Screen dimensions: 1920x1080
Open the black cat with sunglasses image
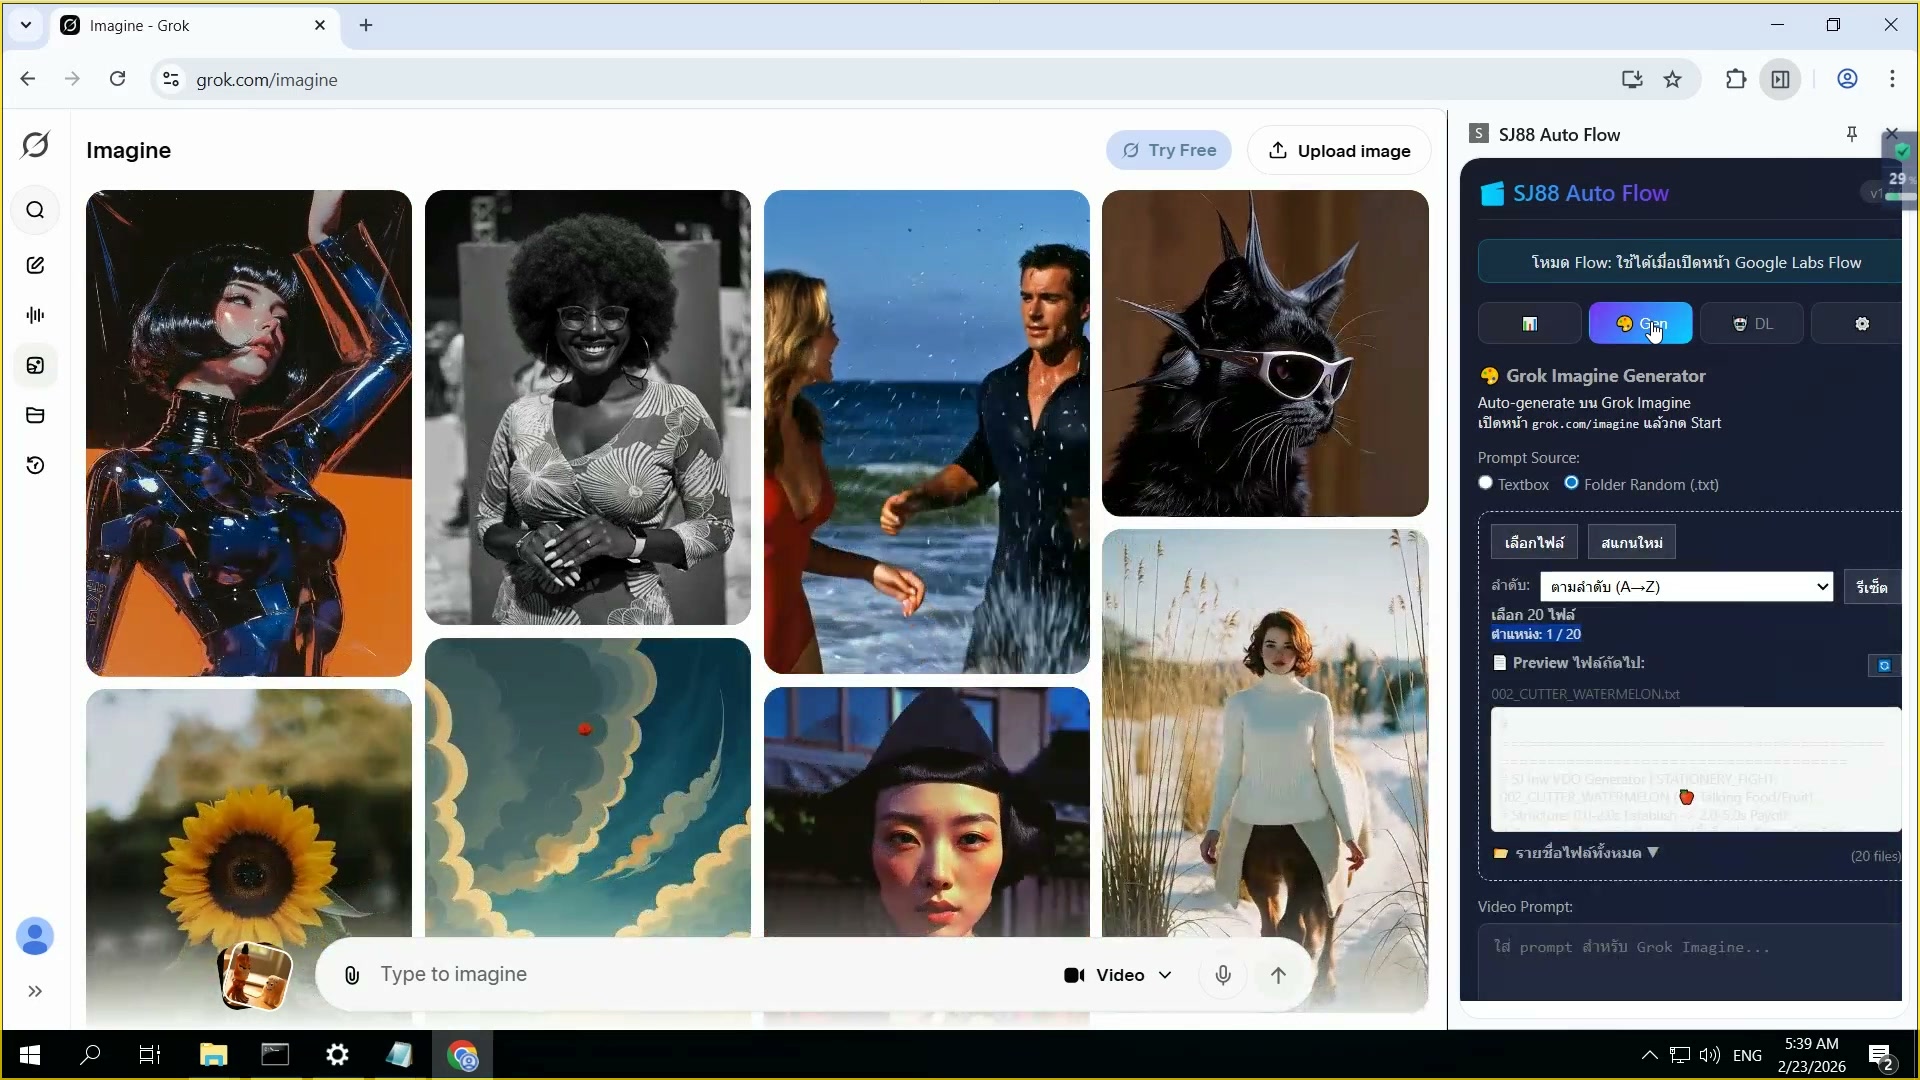pos(1265,353)
